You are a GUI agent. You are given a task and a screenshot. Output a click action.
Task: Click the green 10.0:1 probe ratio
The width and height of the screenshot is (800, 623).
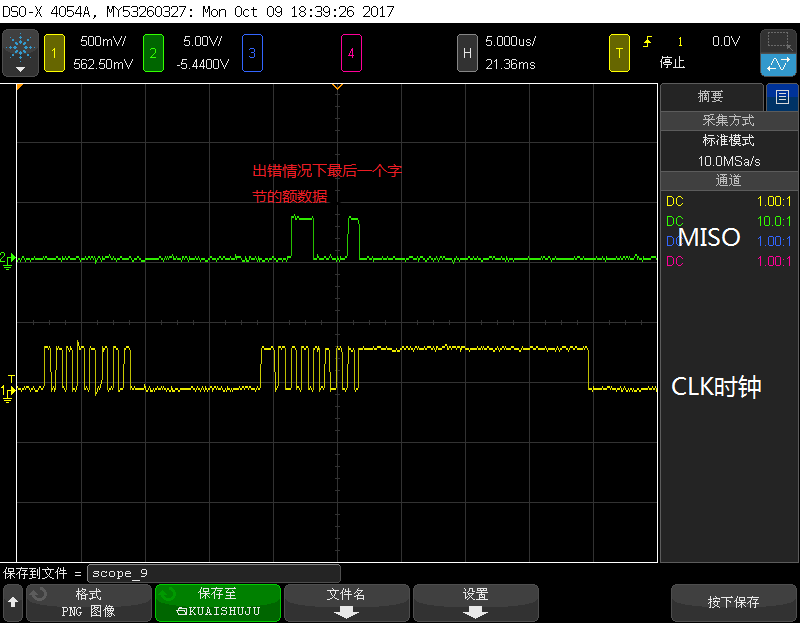pos(773,221)
